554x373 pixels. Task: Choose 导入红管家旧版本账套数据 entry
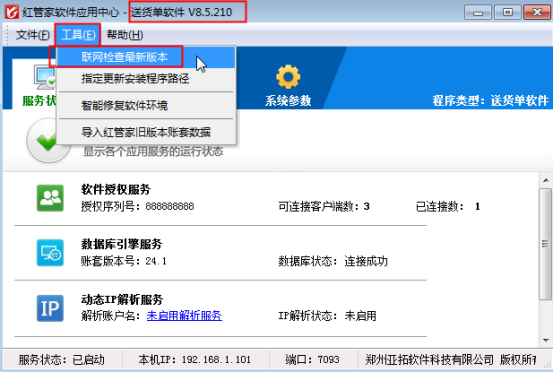click(146, 132)
